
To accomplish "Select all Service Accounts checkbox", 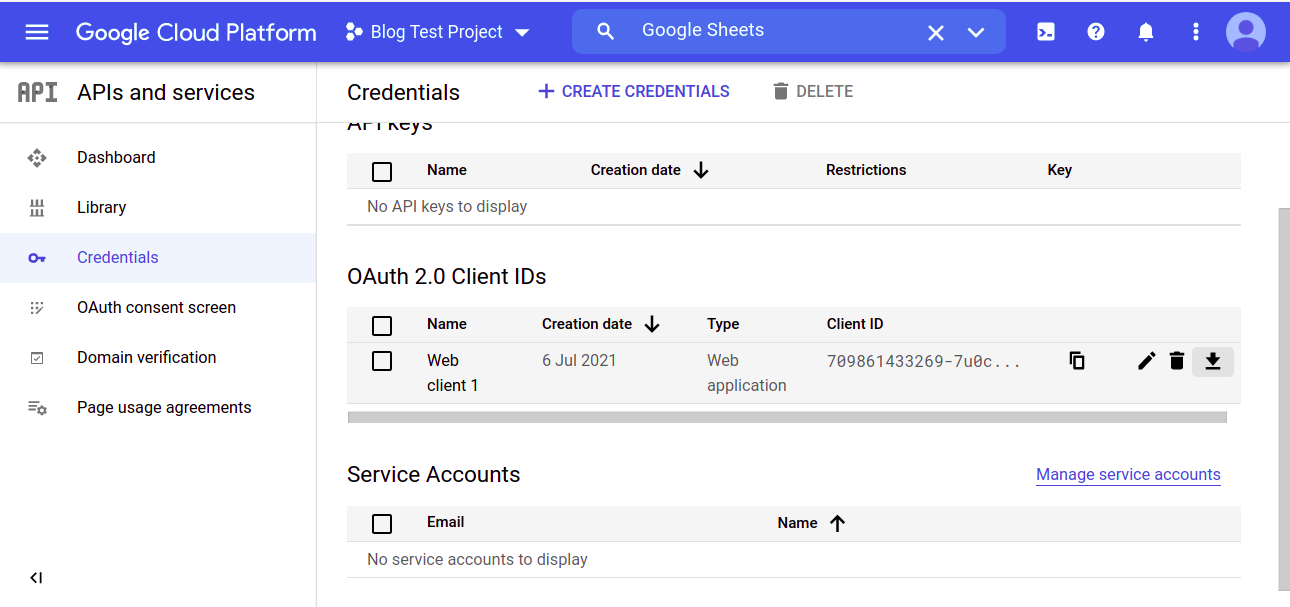I will tap(382, 523).
